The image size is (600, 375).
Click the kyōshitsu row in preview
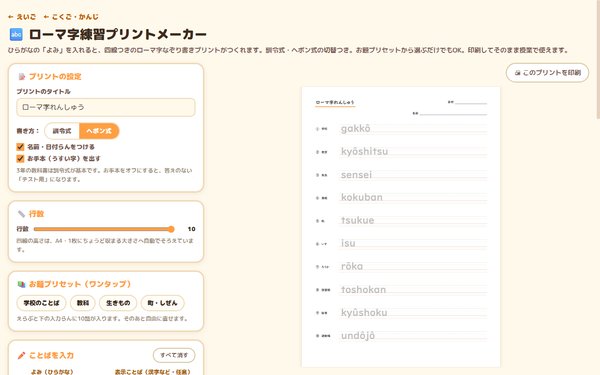[x=401, y=152]
